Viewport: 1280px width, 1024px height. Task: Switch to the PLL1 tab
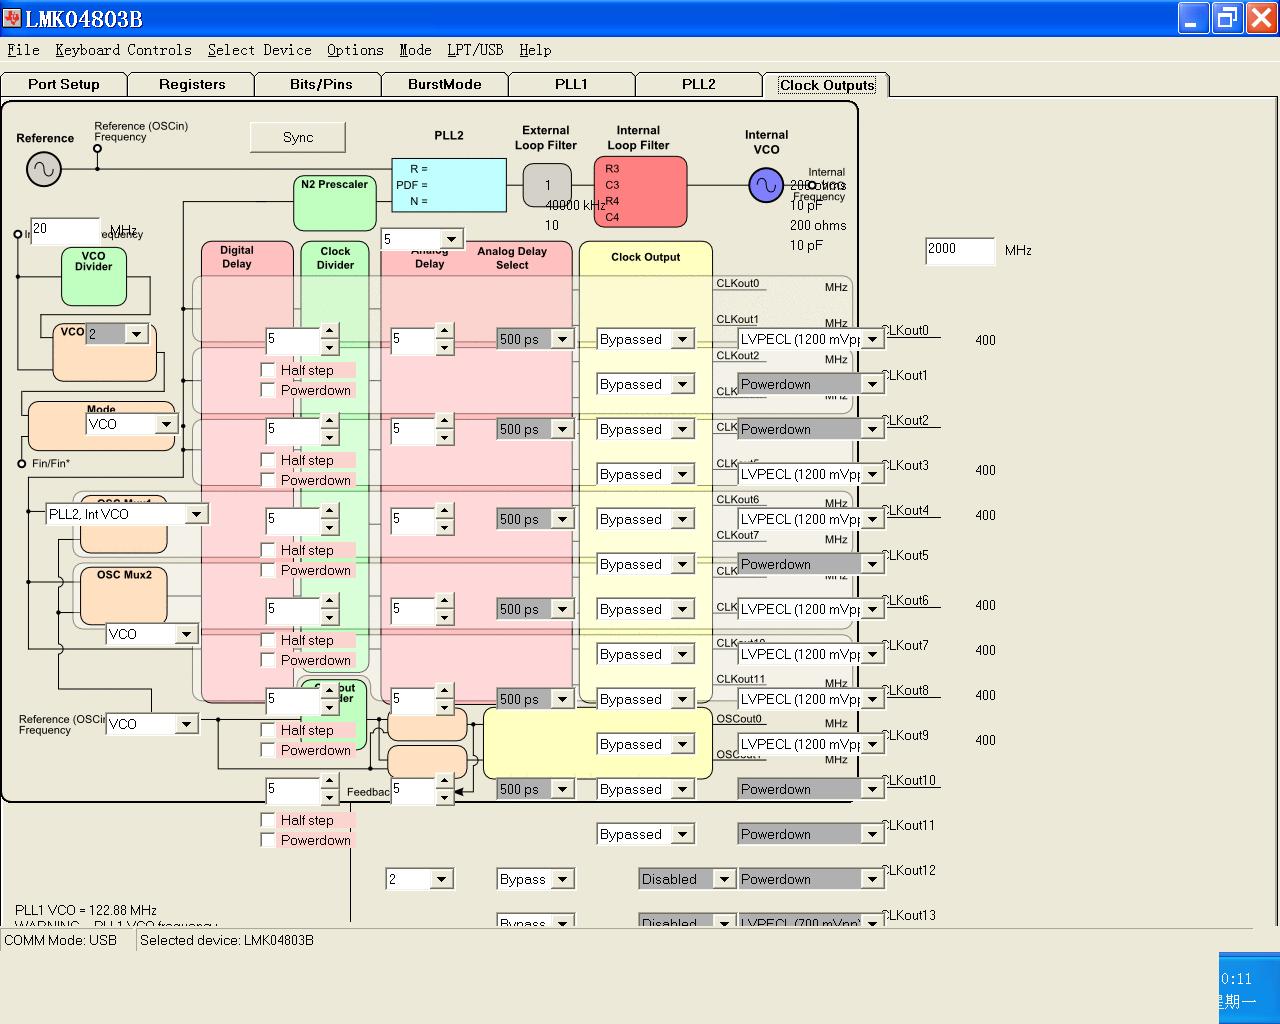click(571, 84)
